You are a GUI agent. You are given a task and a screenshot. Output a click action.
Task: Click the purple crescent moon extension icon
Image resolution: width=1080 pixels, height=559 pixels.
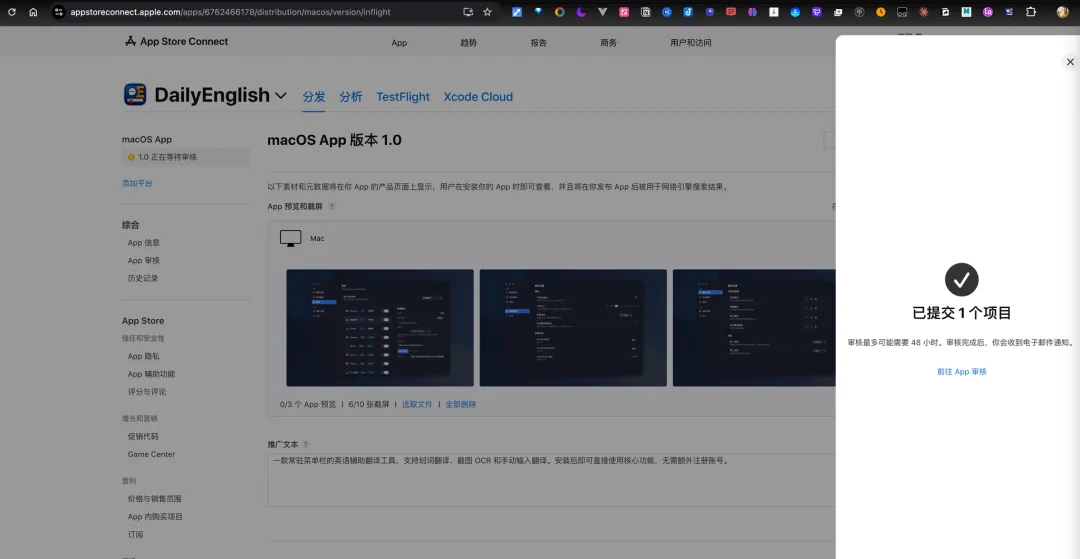[x=581, y=12]
